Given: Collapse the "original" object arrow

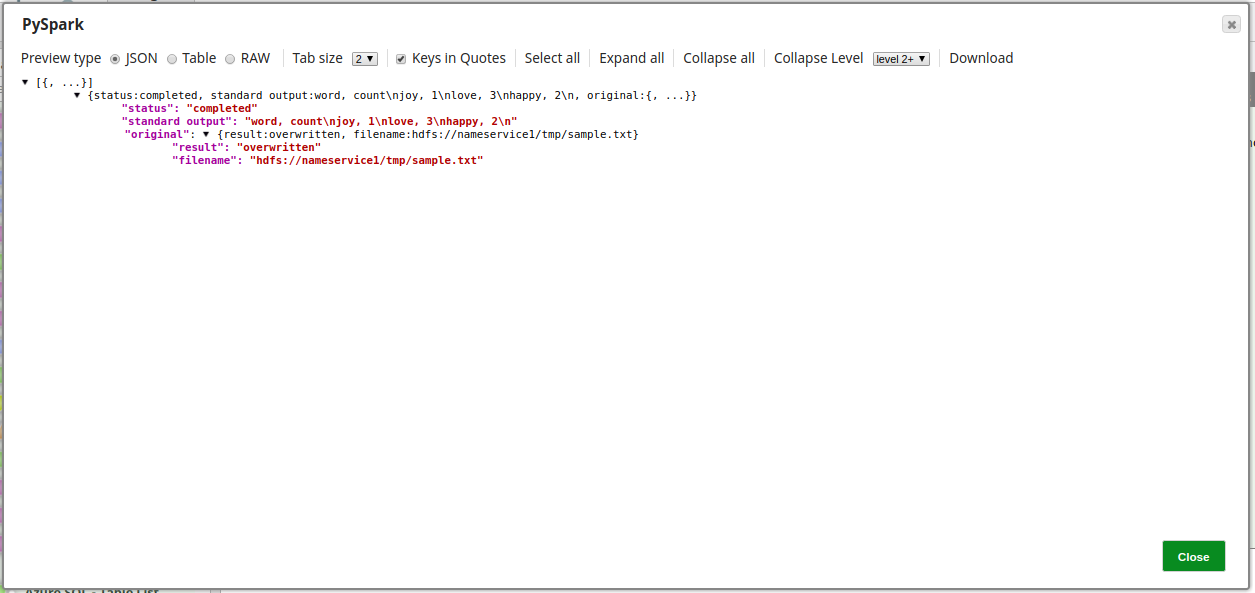Looking at the screenshot, I should coord(206,134).
